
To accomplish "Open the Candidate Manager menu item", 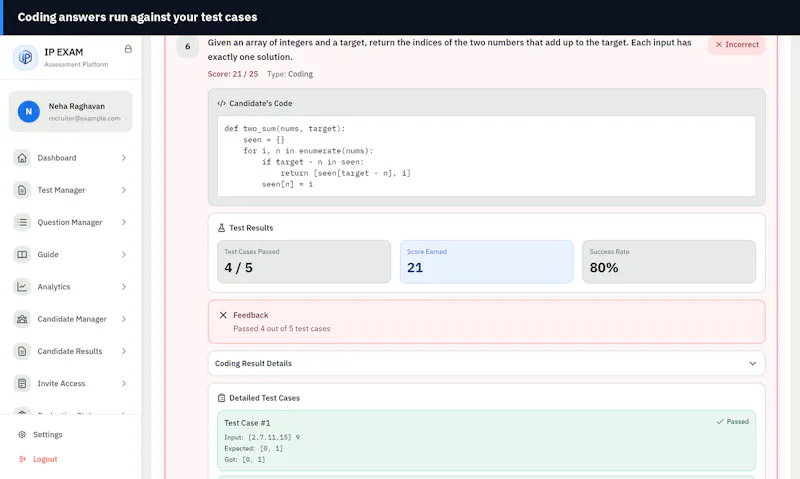I will pyautogui.click(x=70, y=319).
